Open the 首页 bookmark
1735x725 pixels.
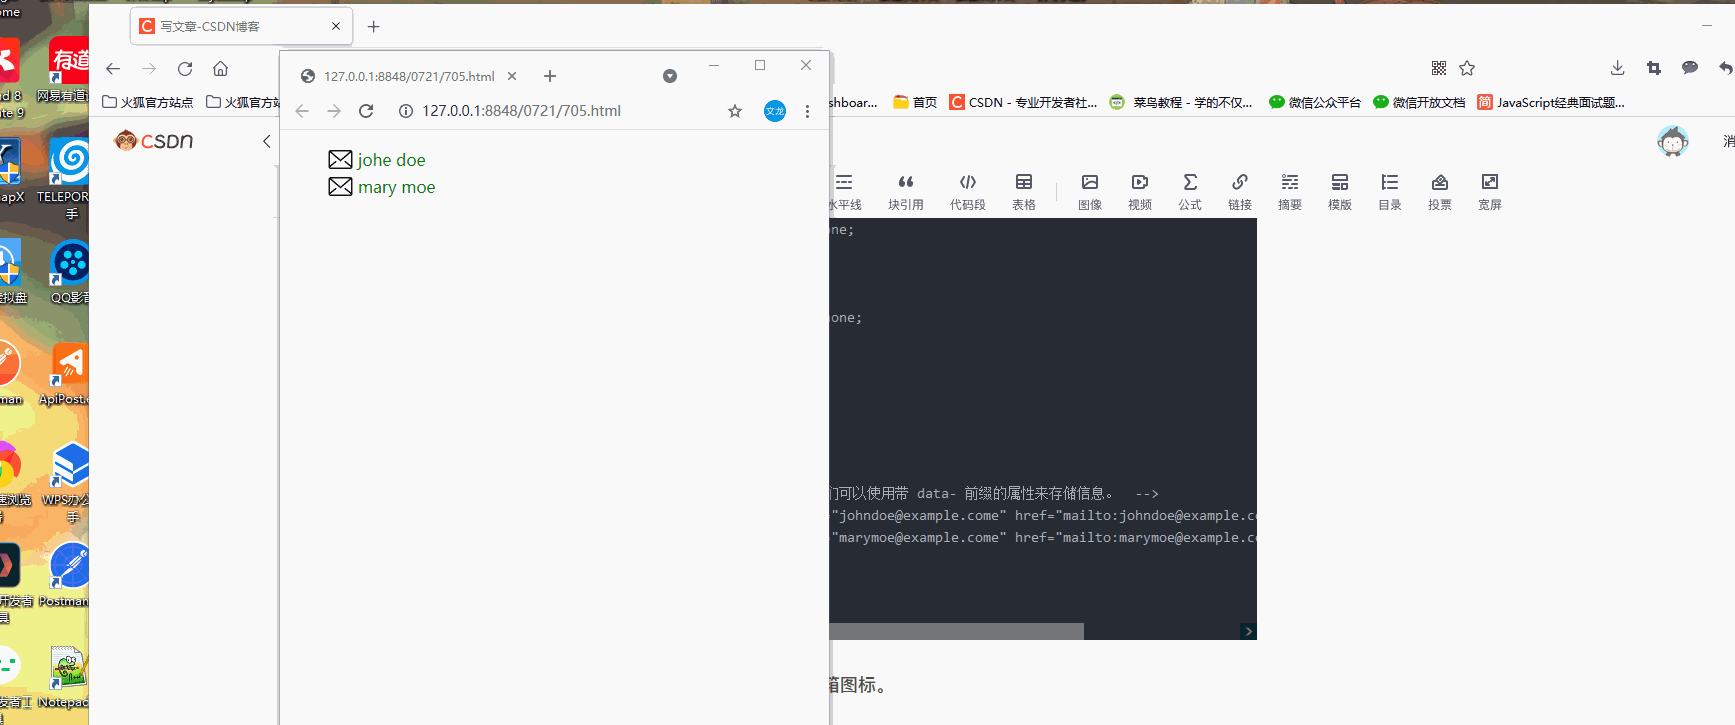[915, 102]
